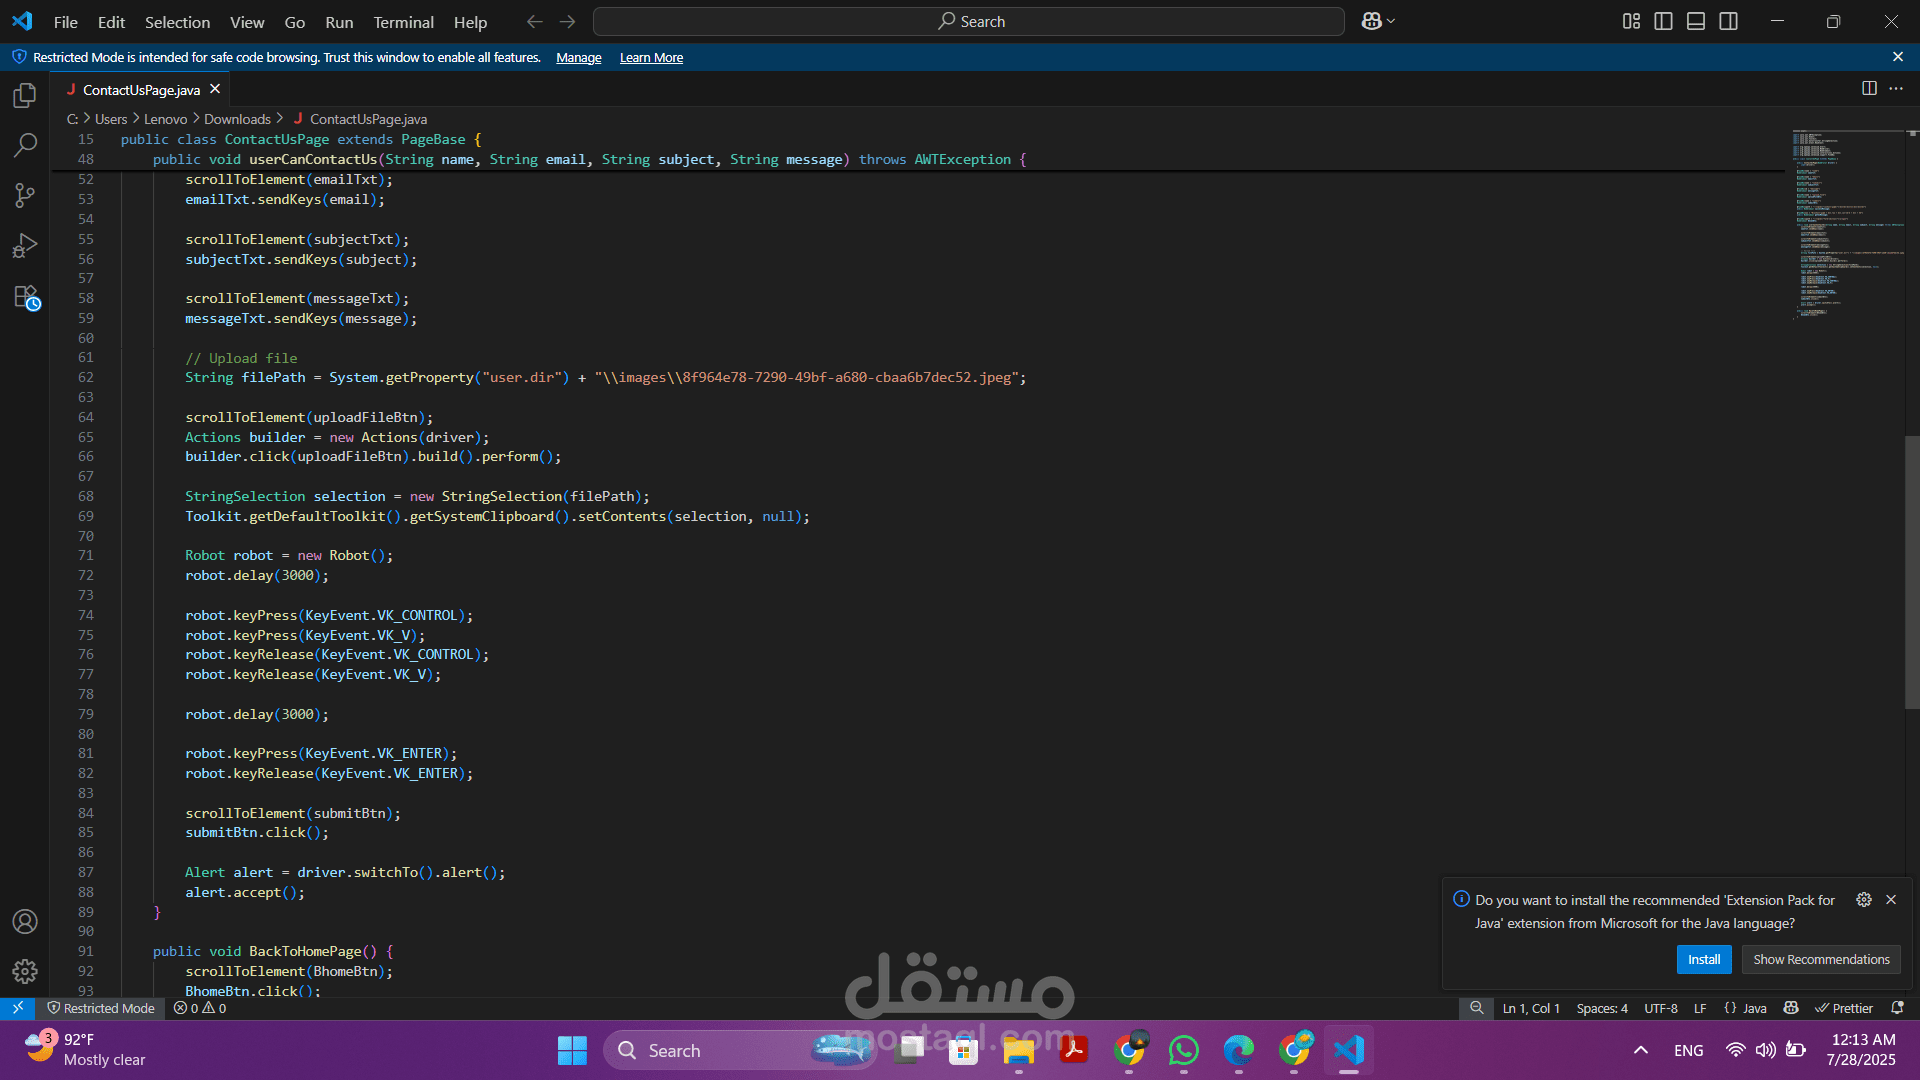
Task: Open the Accounts menu icon
Action: [25, 922]
